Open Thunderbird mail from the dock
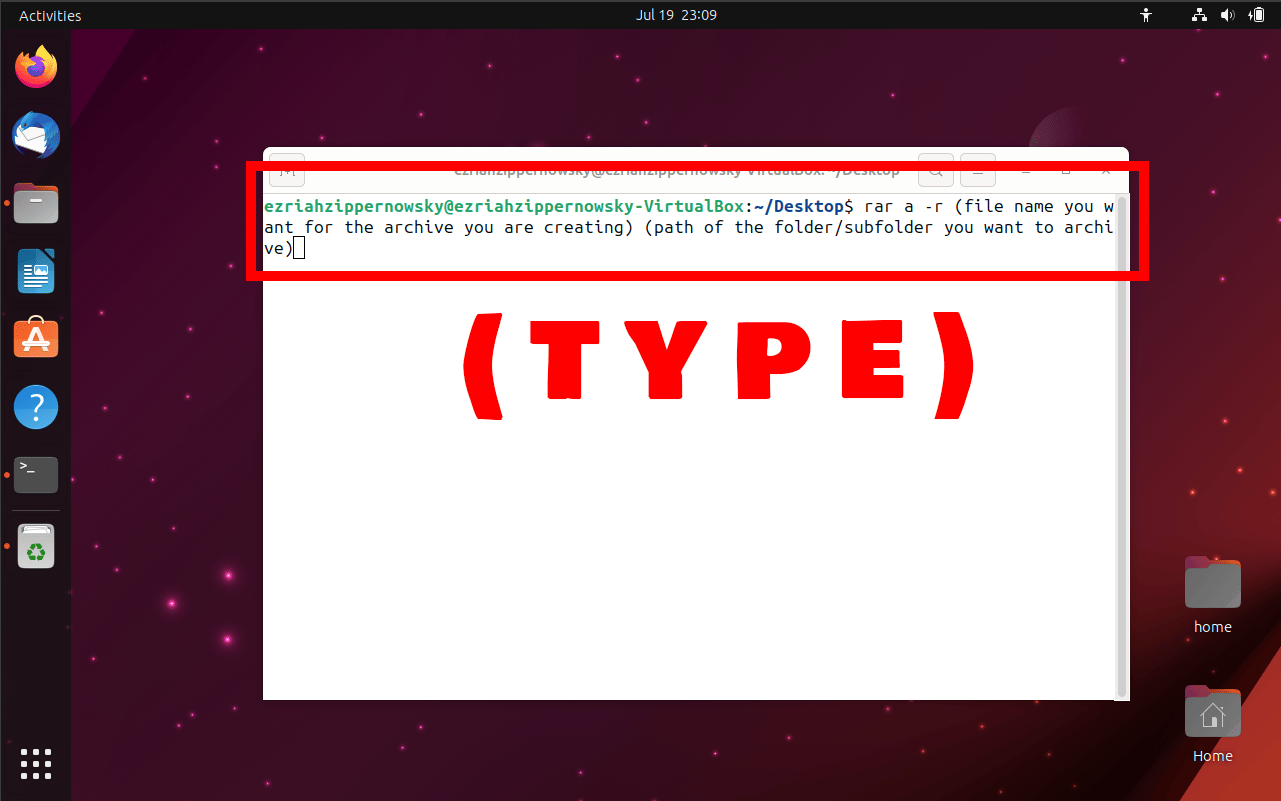The image size is (1281, 801). click(36, 135)
